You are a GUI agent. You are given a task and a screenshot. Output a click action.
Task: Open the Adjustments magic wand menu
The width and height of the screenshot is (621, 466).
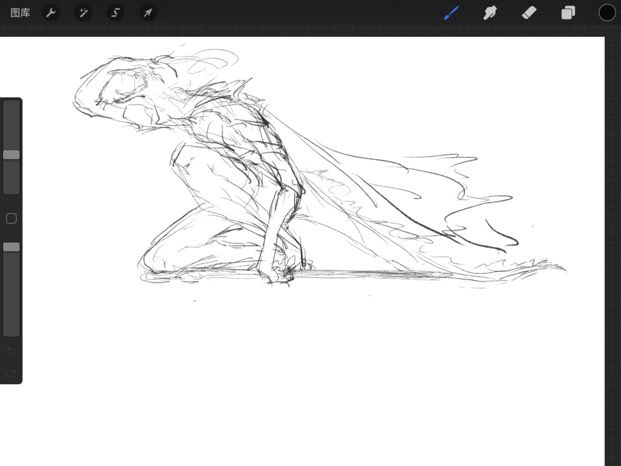pyautogui.click(x=83, y=13)
